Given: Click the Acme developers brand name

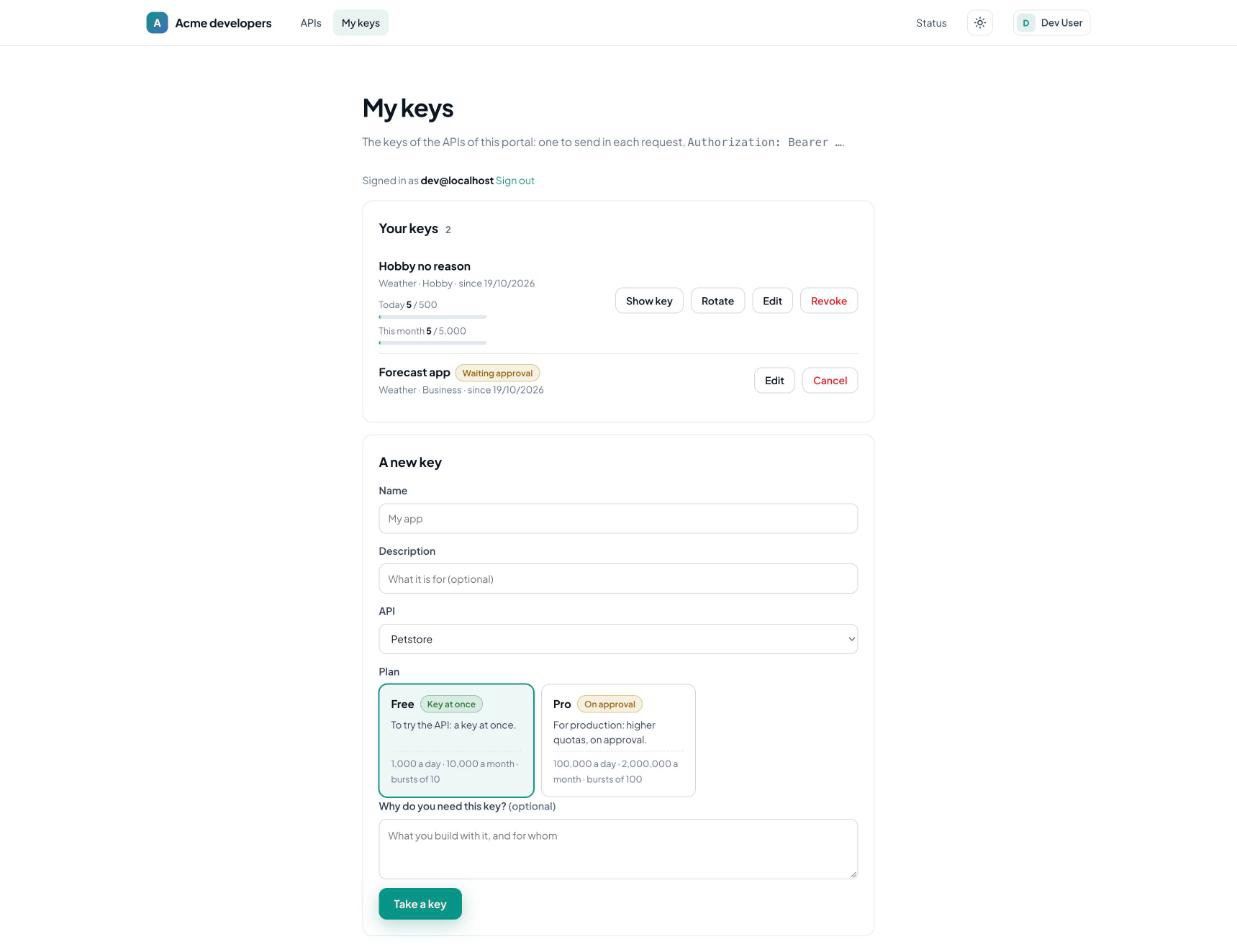Looking at the screenshot, I should [223, 23].
